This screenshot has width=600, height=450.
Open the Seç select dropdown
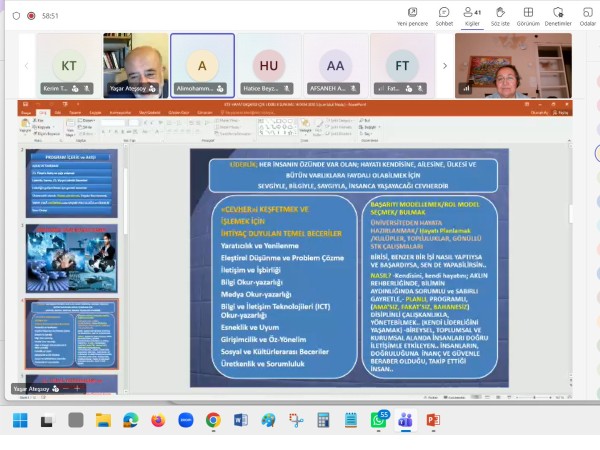367,134
